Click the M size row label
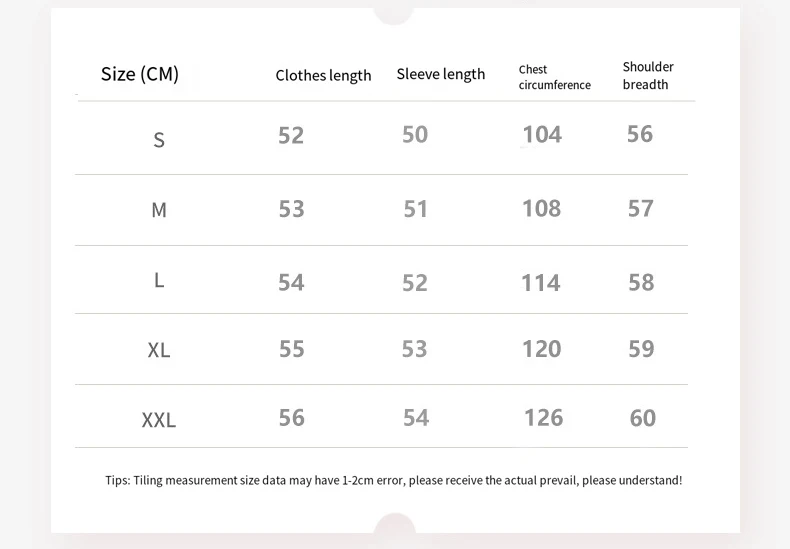 [x=159, y=210]
